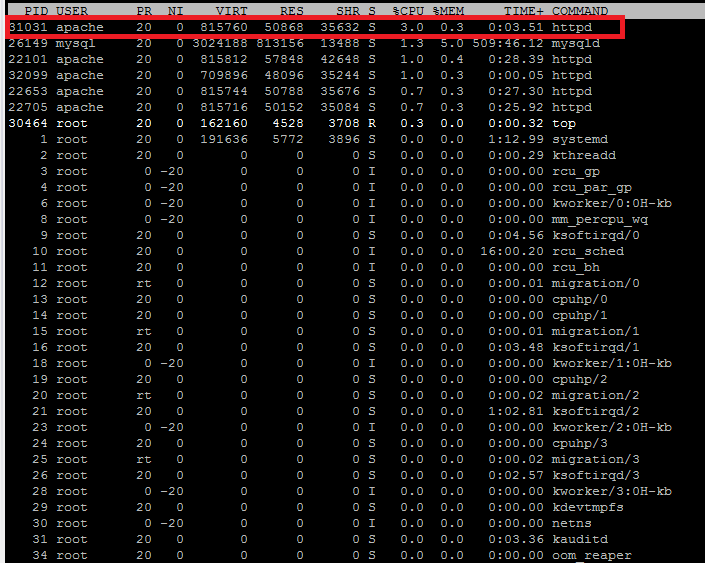Click kworker/3:0H-kb command
The image size is (705, 563).
coord(612,492)
